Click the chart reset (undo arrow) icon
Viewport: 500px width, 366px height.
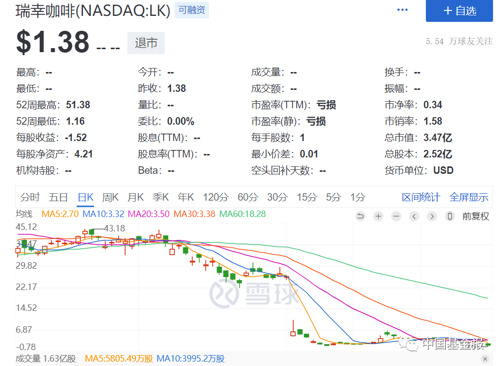tap(360, 216)
